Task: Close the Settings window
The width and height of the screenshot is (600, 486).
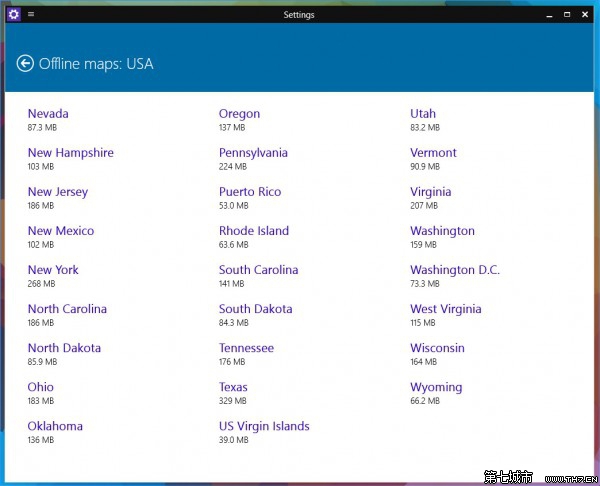Action: pyautogui.click(x=586, y=15)
